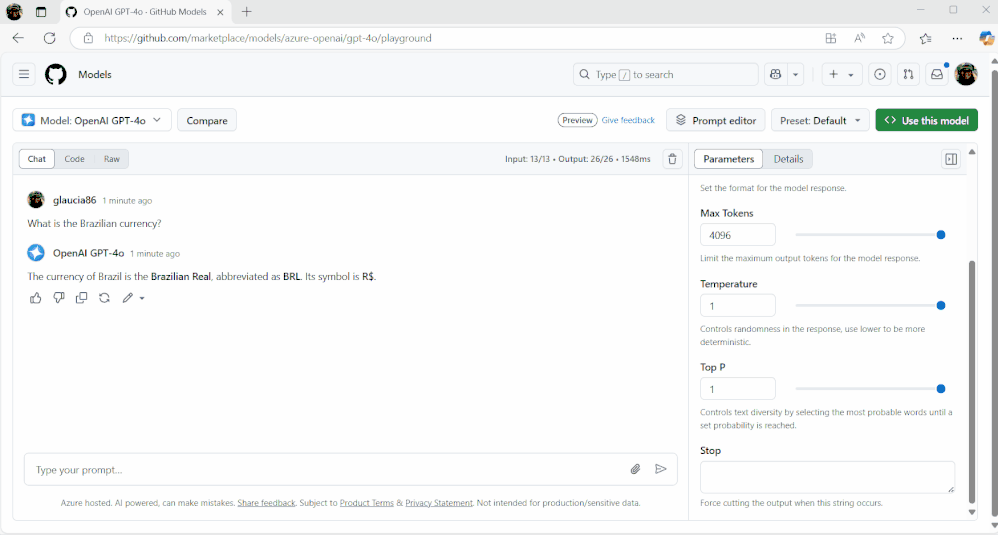The image size is (998, 535).
Task: Open the GitHub hamburger navigation menu
Action: click(24, 74)
